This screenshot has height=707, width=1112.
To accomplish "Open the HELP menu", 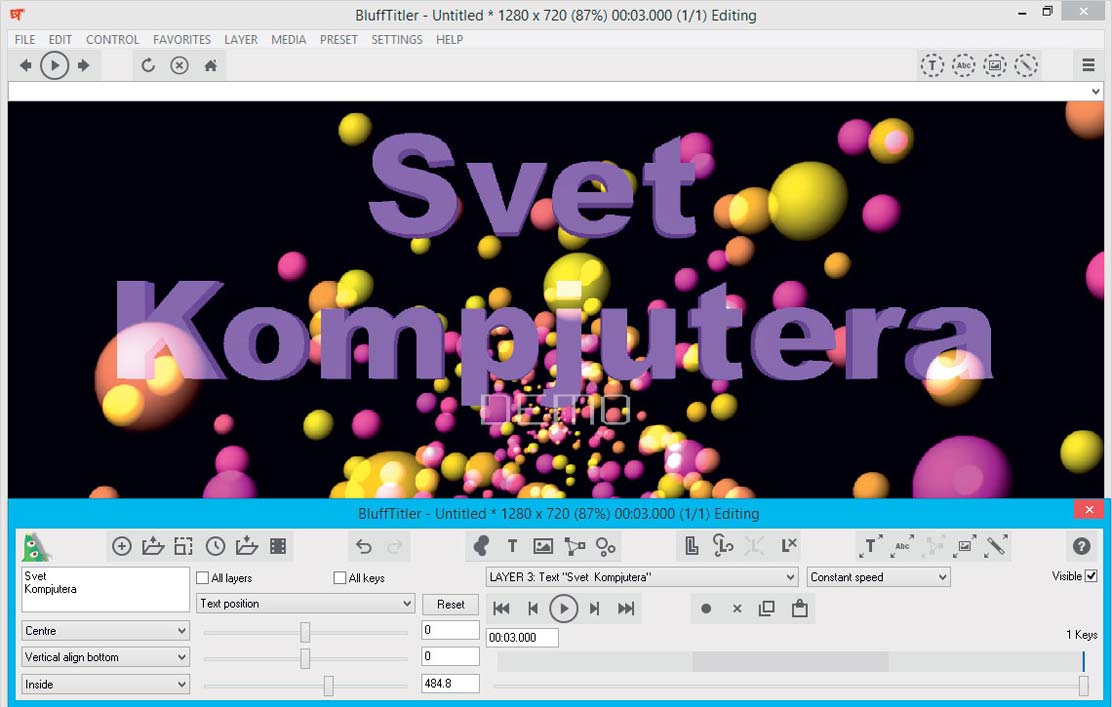I will pos(450,40).
